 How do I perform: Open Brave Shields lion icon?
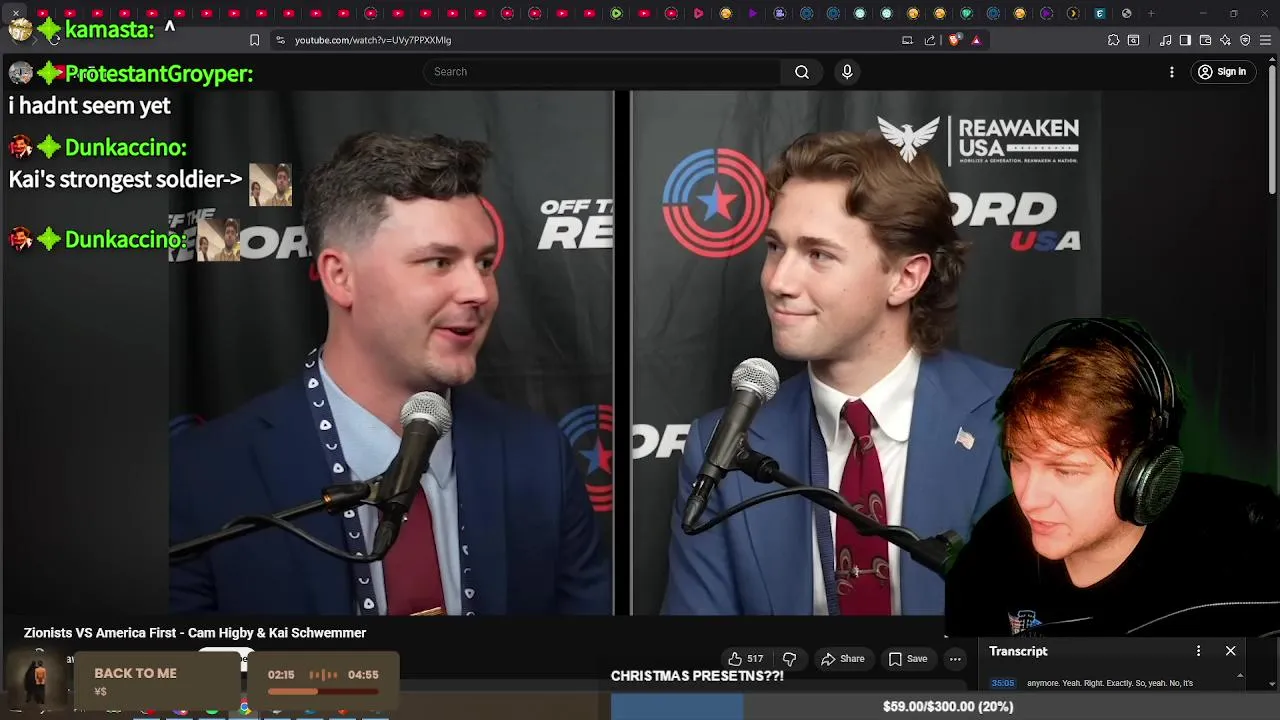coord(954,40)
